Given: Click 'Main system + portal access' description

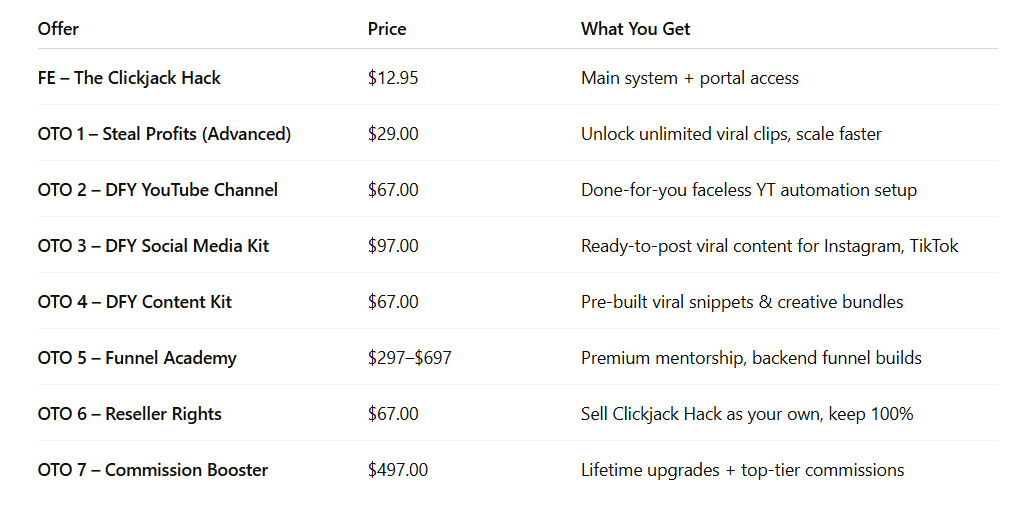Looking at the screenshot, I should pyautogui.click(x=690, y=78).
